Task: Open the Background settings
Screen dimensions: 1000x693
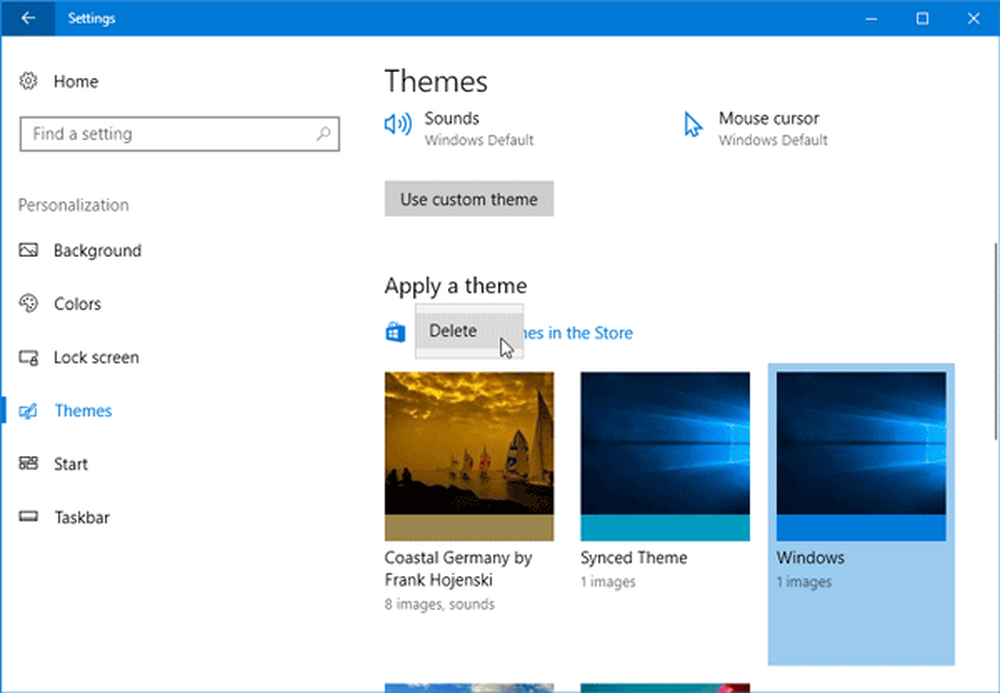Action: coord(98,251)
